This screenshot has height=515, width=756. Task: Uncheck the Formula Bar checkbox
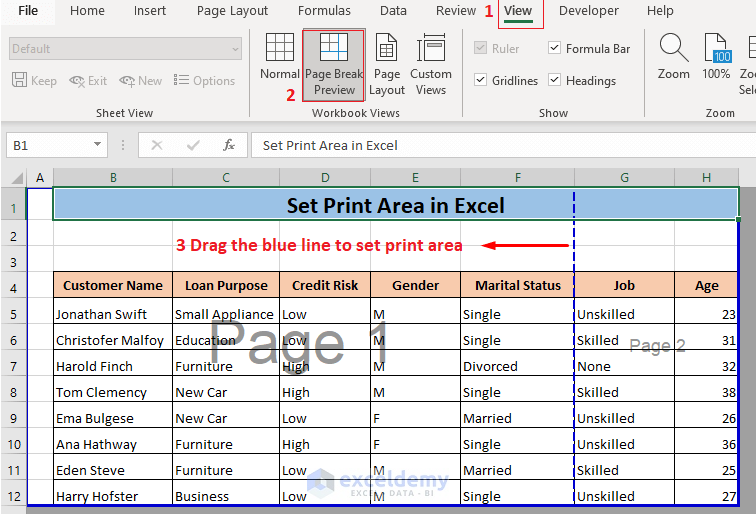click(x=554, y=48)
